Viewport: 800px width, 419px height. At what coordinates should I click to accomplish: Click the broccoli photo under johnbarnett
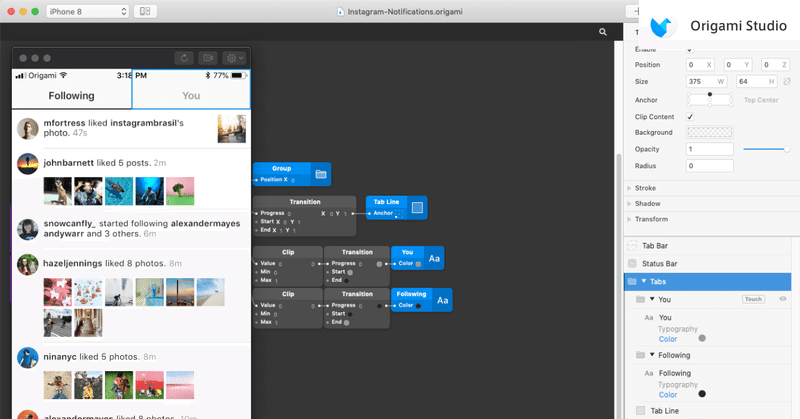(180, 191)
